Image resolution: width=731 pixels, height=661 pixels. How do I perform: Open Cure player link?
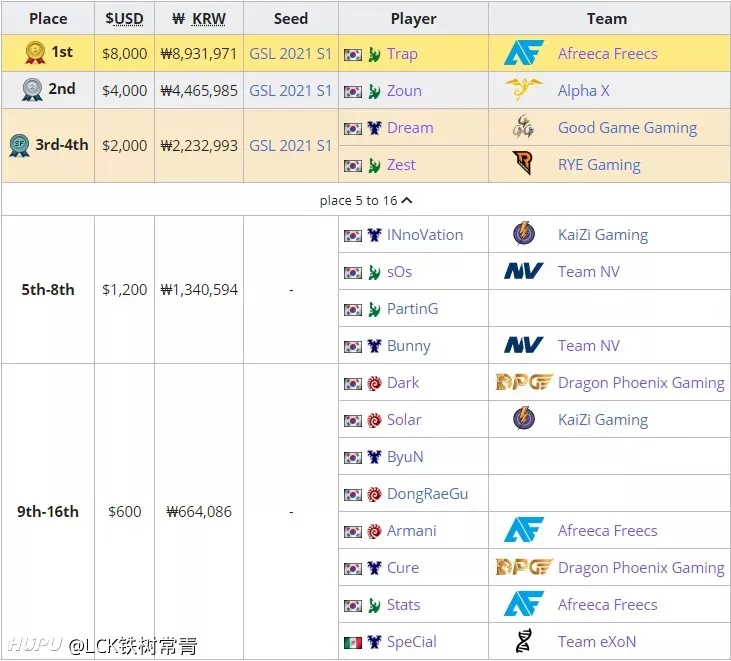pyautogui.click(x=402, y=568)
